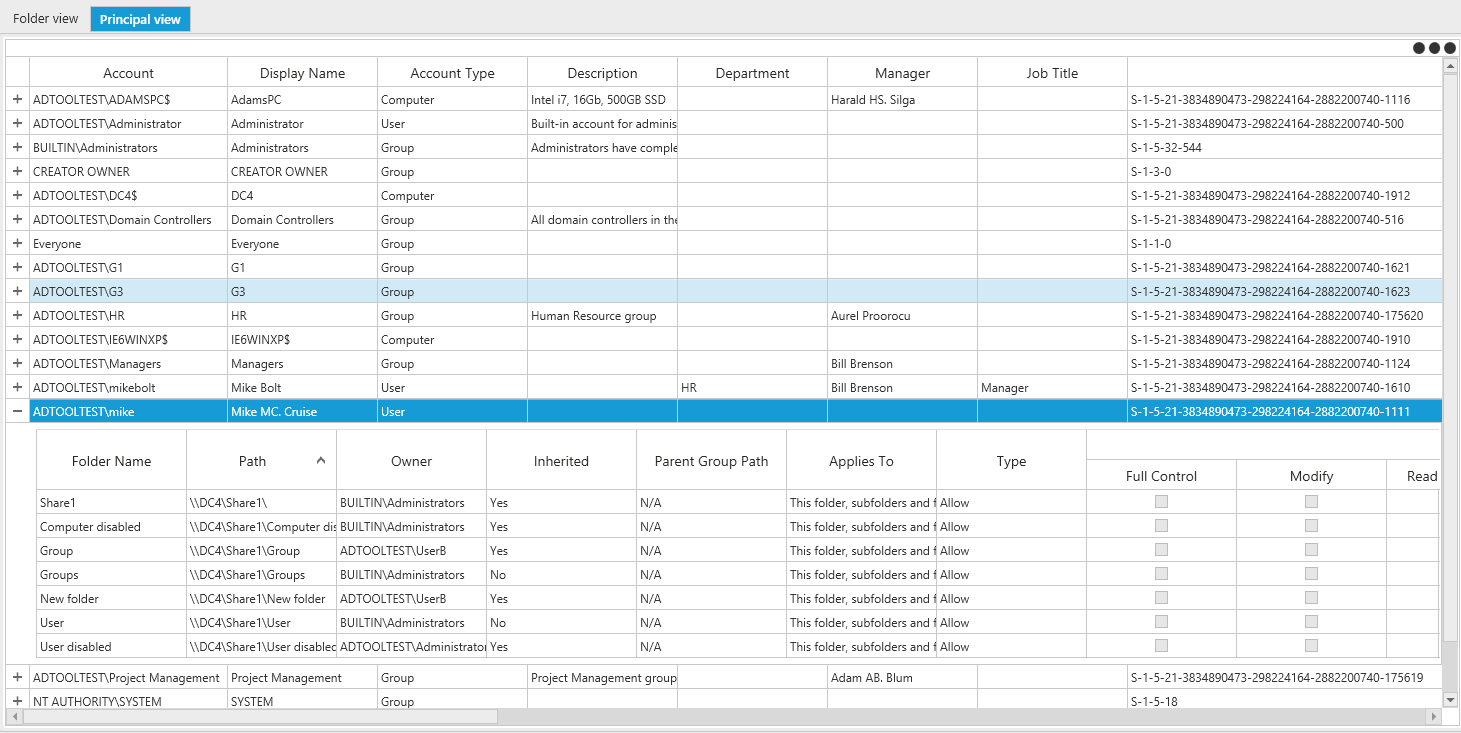This screenshot has width=1461, height=733.
Task: Expand the ADTOOLTEST\IE6WINXP$ row
Action: tap(17, 340)
